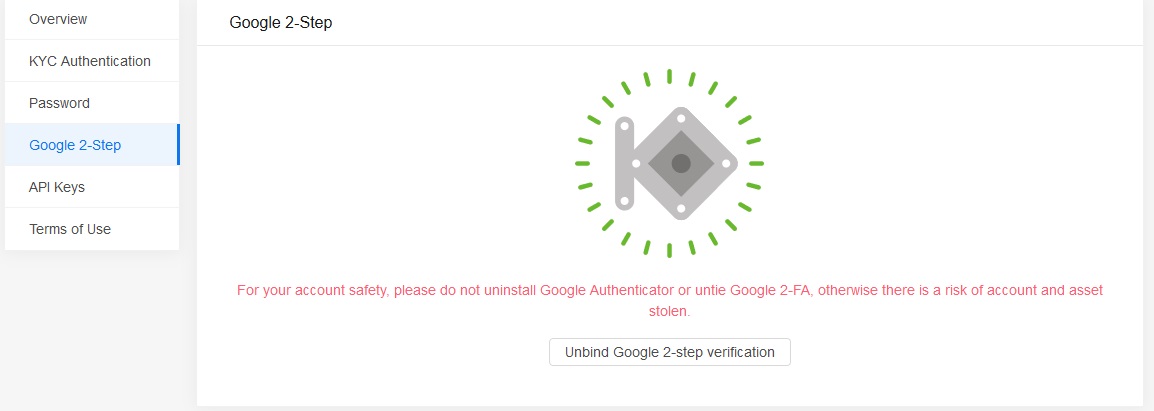Screen dimensions: 1154x411
Task: Click the blue active indicator beside Google 2-Step
Action: 178,144
